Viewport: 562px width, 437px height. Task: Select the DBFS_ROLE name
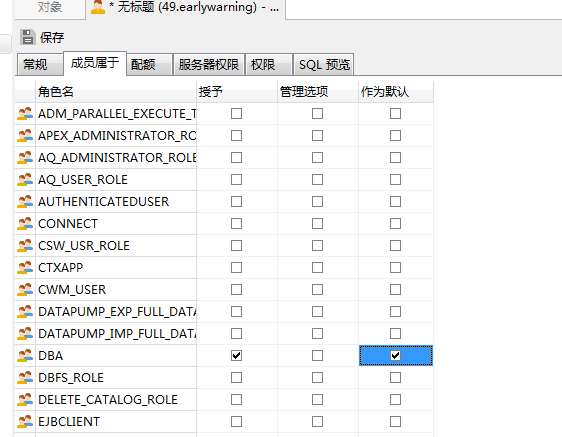(71, 377)
